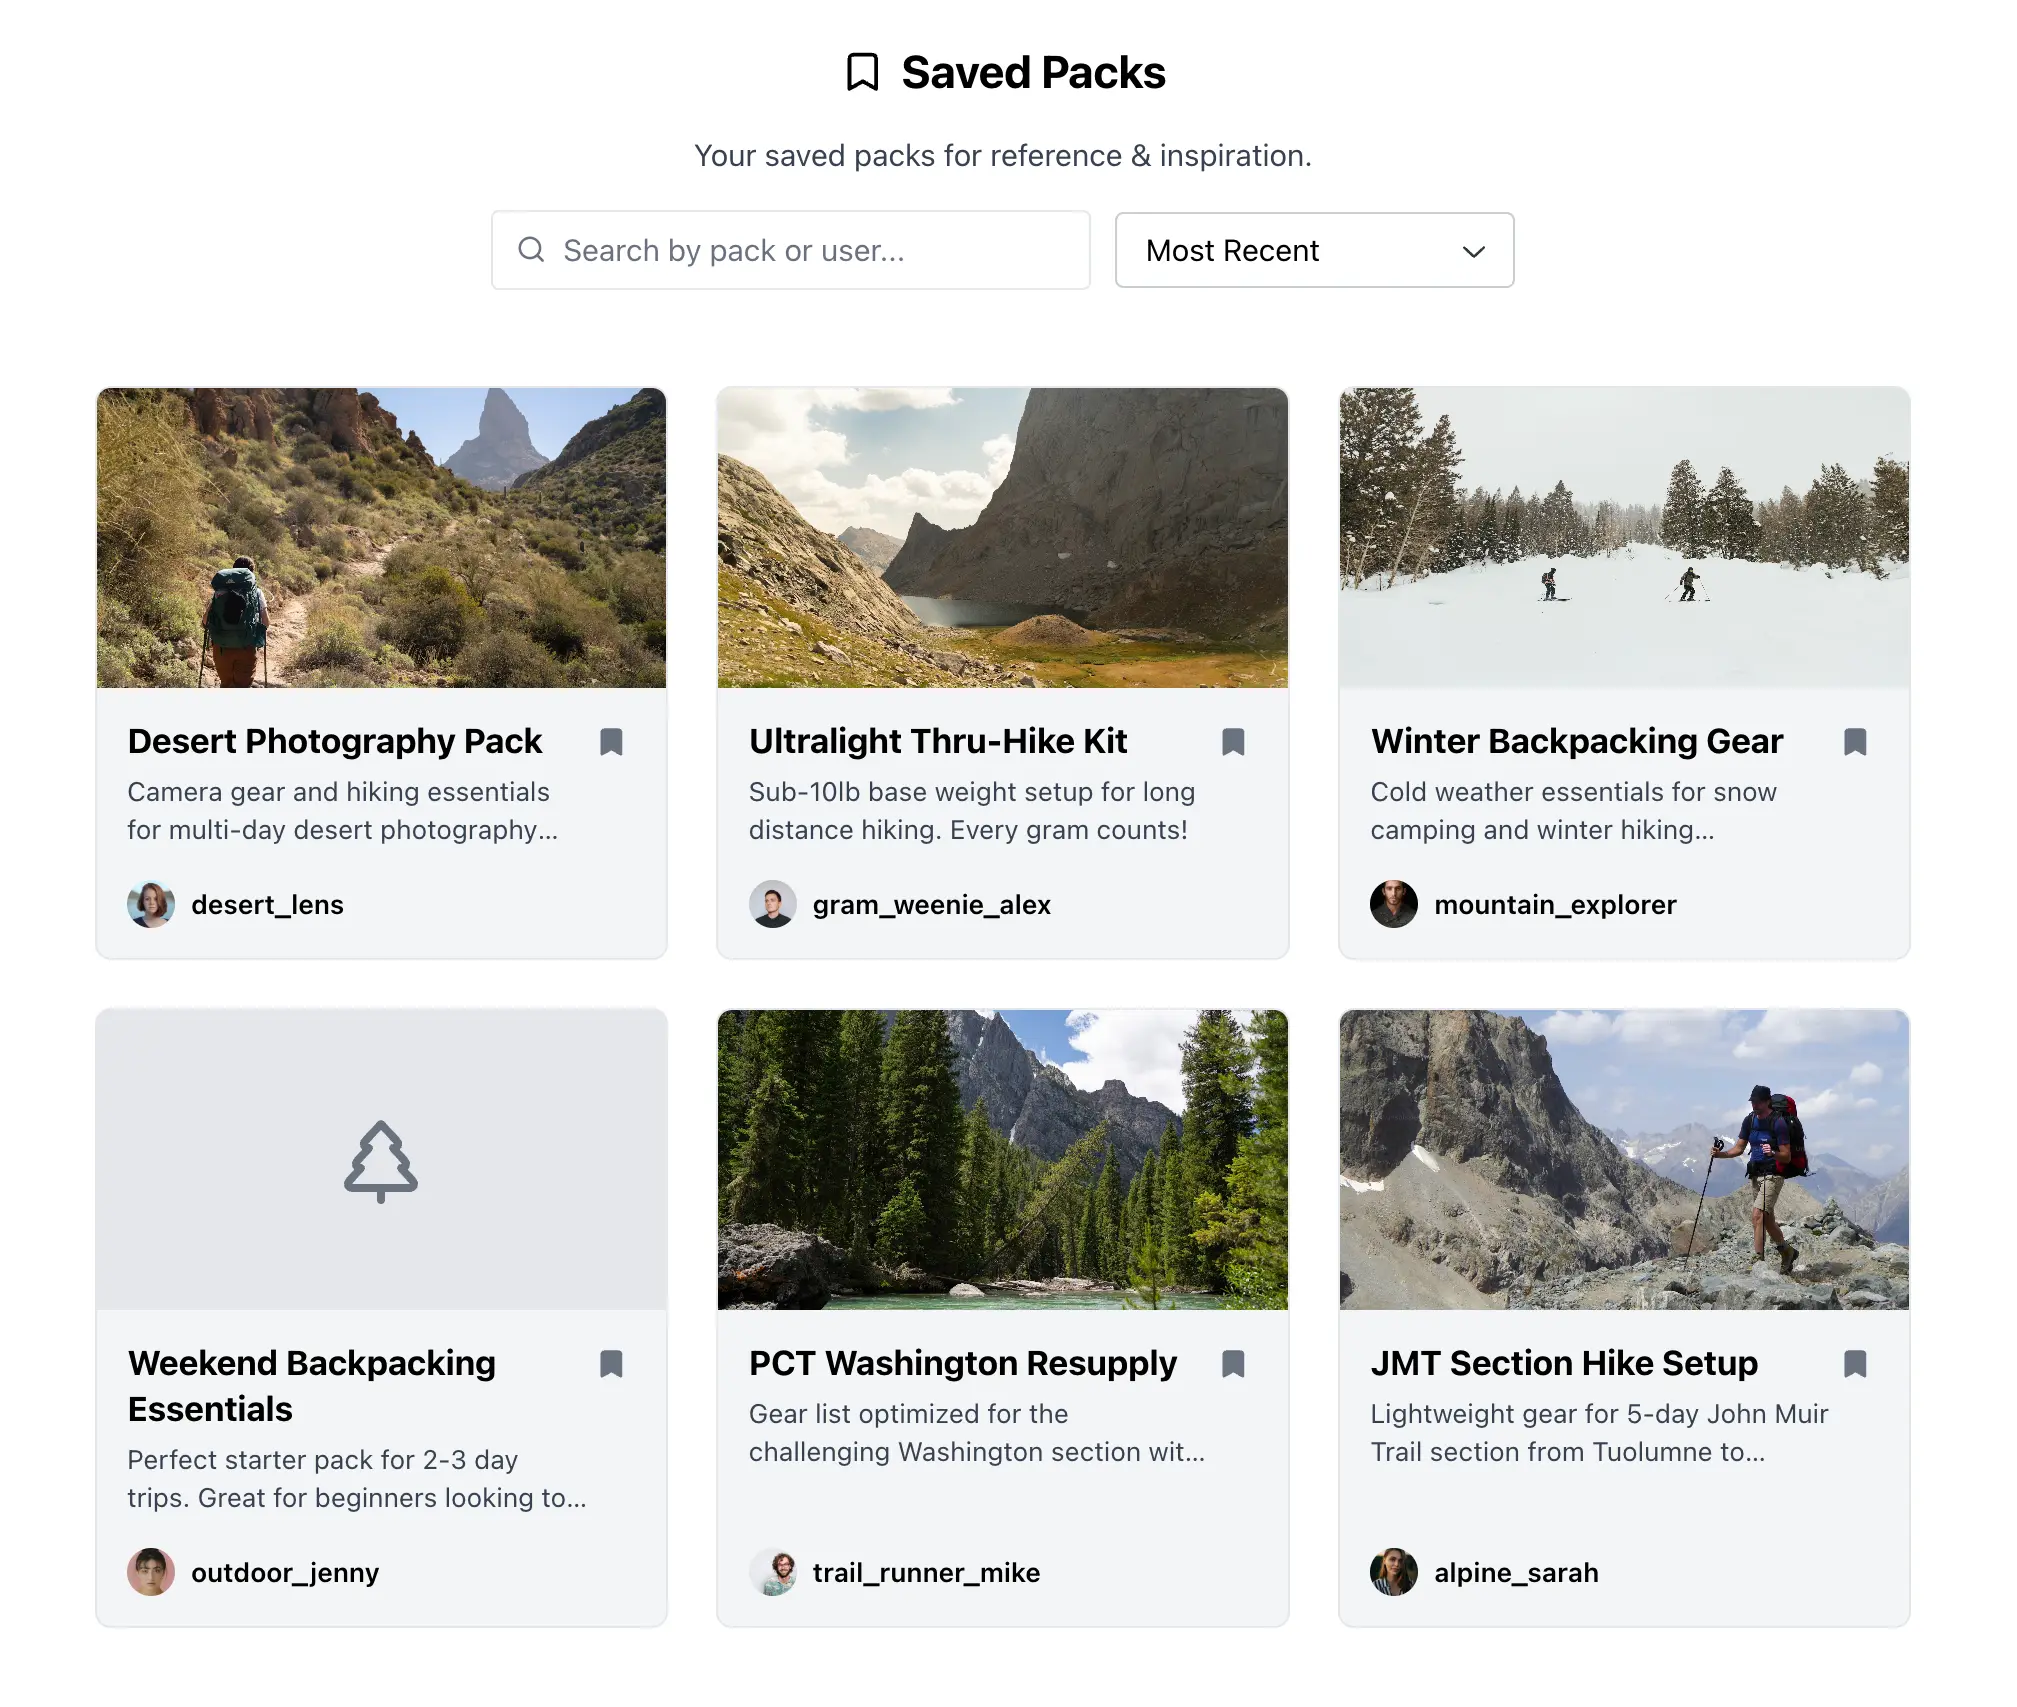Click the magnifier search icon

click(531, 250)
